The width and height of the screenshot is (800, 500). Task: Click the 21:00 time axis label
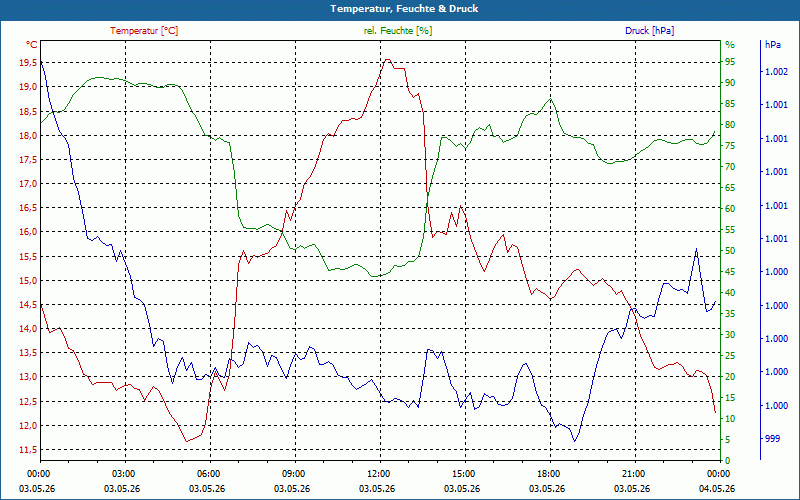(x=633, y=473)
